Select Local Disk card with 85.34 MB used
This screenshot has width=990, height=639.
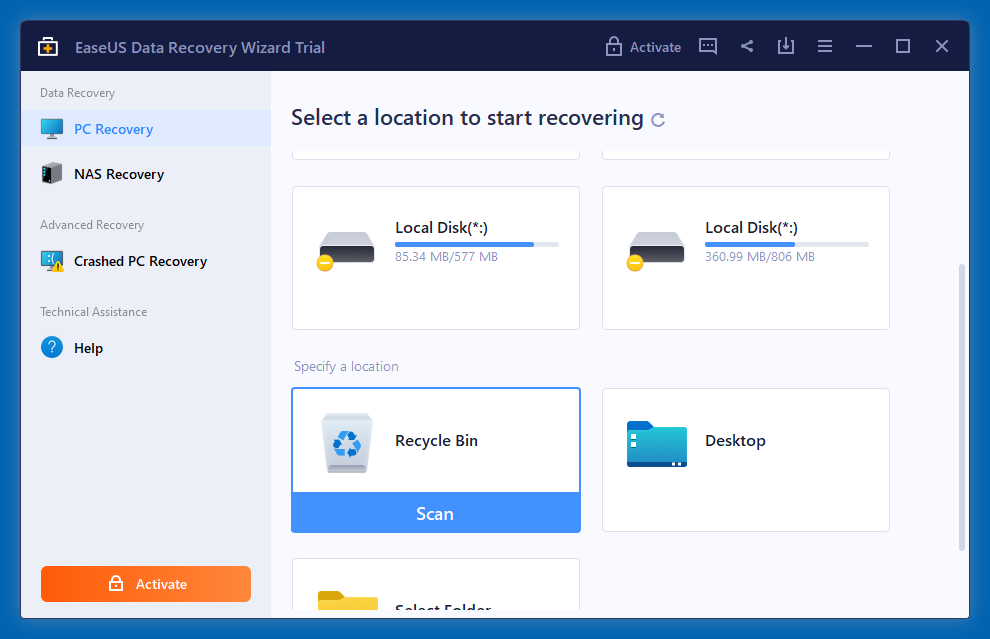tap(436, 258)
